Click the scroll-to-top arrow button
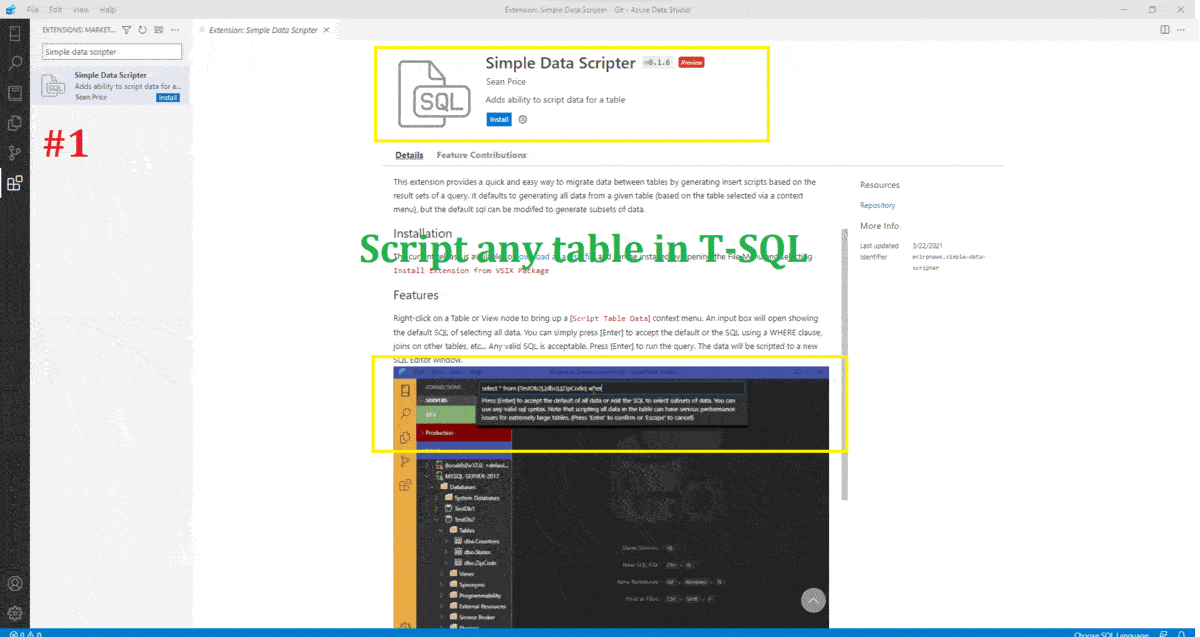 click(x=814, y=599)
